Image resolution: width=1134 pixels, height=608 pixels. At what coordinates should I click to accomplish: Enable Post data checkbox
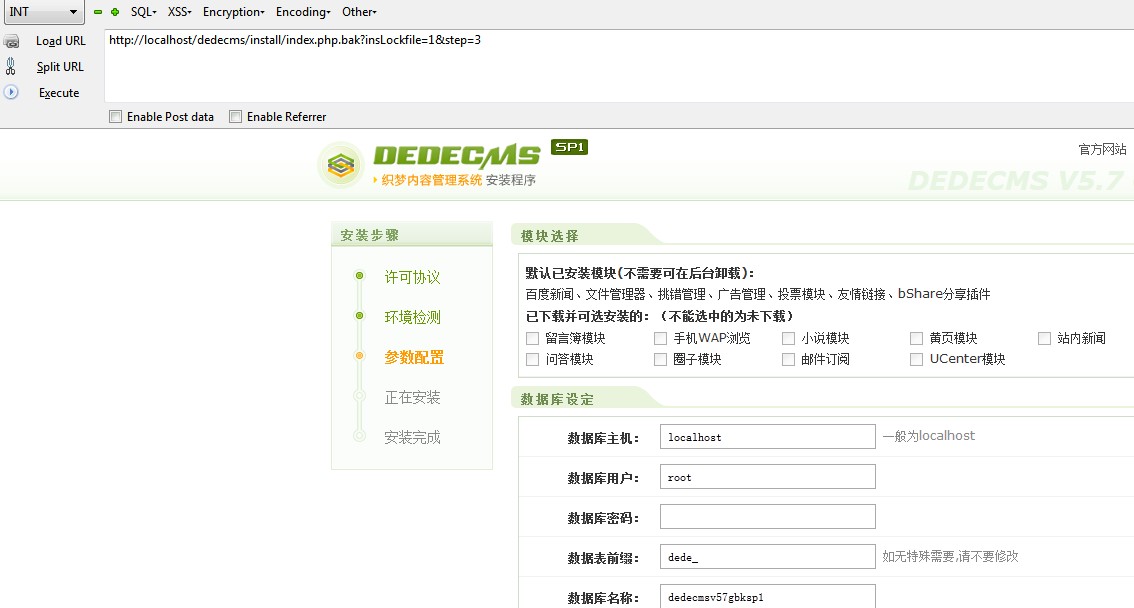click(x=116, y=117)
